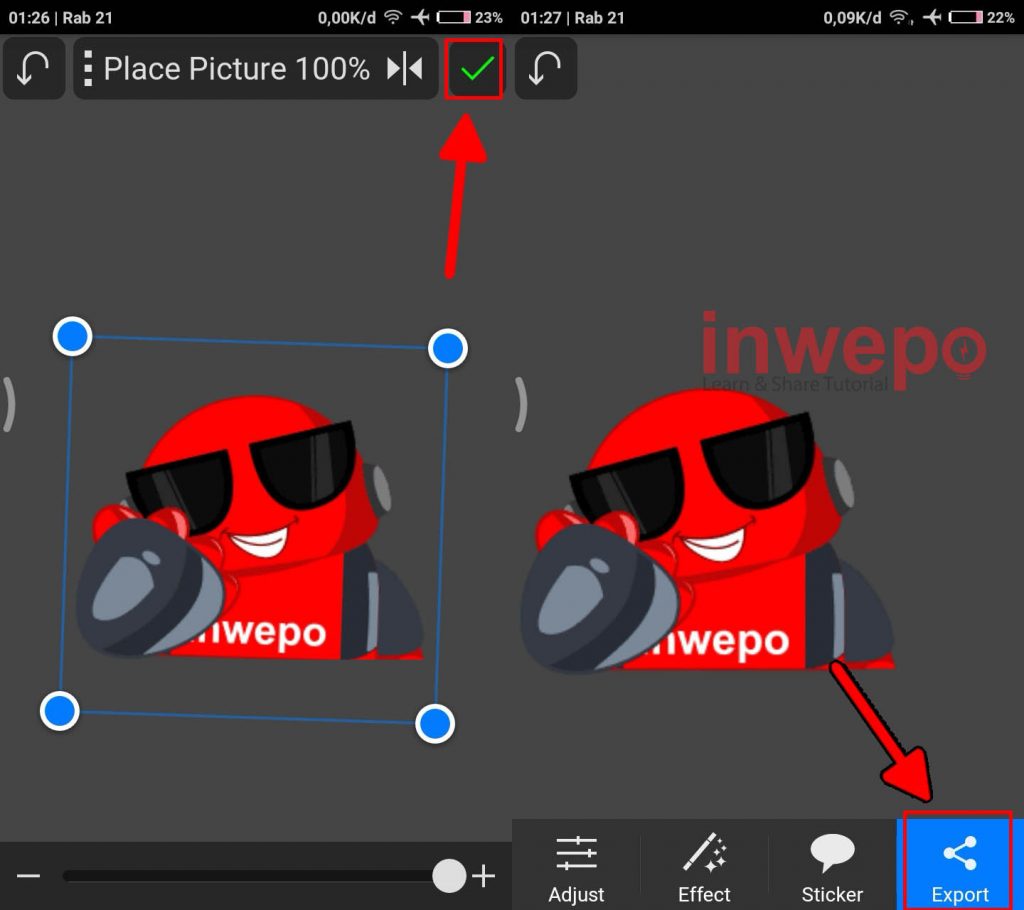Confirm placement with the green checkmark
Viewport: 1024px width, 910px height.
[475, 69]
